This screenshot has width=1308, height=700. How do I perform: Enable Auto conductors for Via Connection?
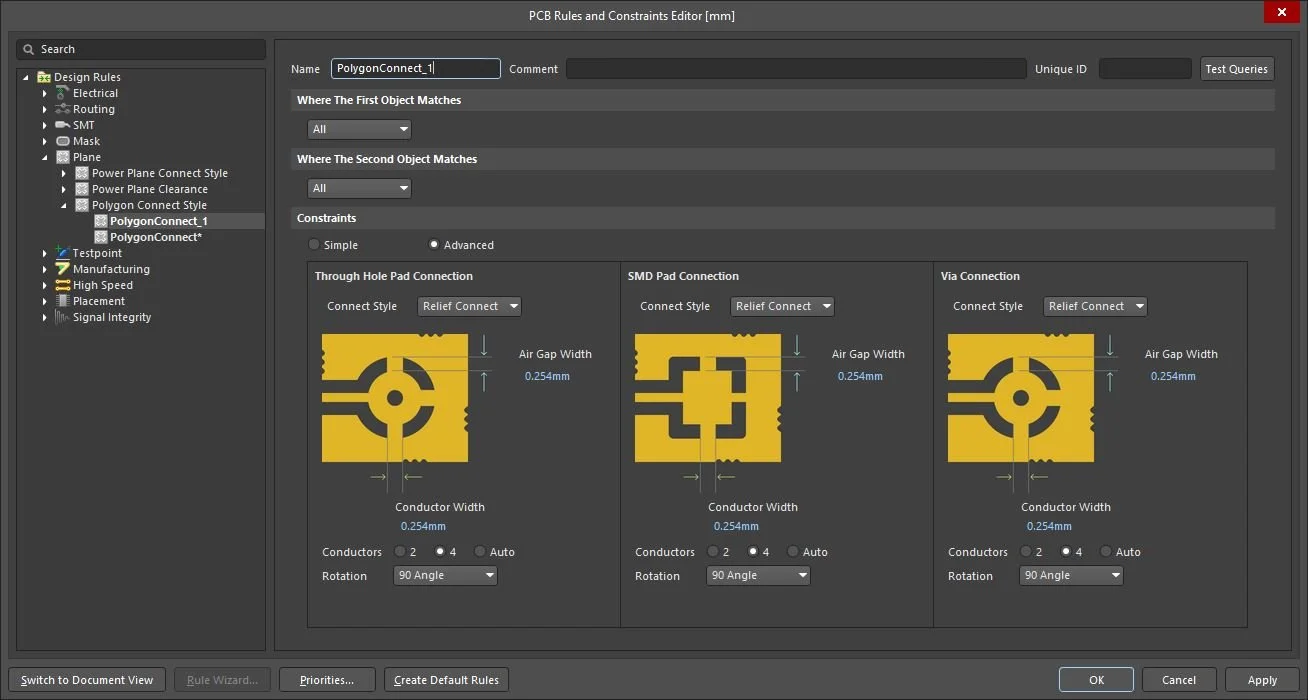click(x=1106, y=551)
